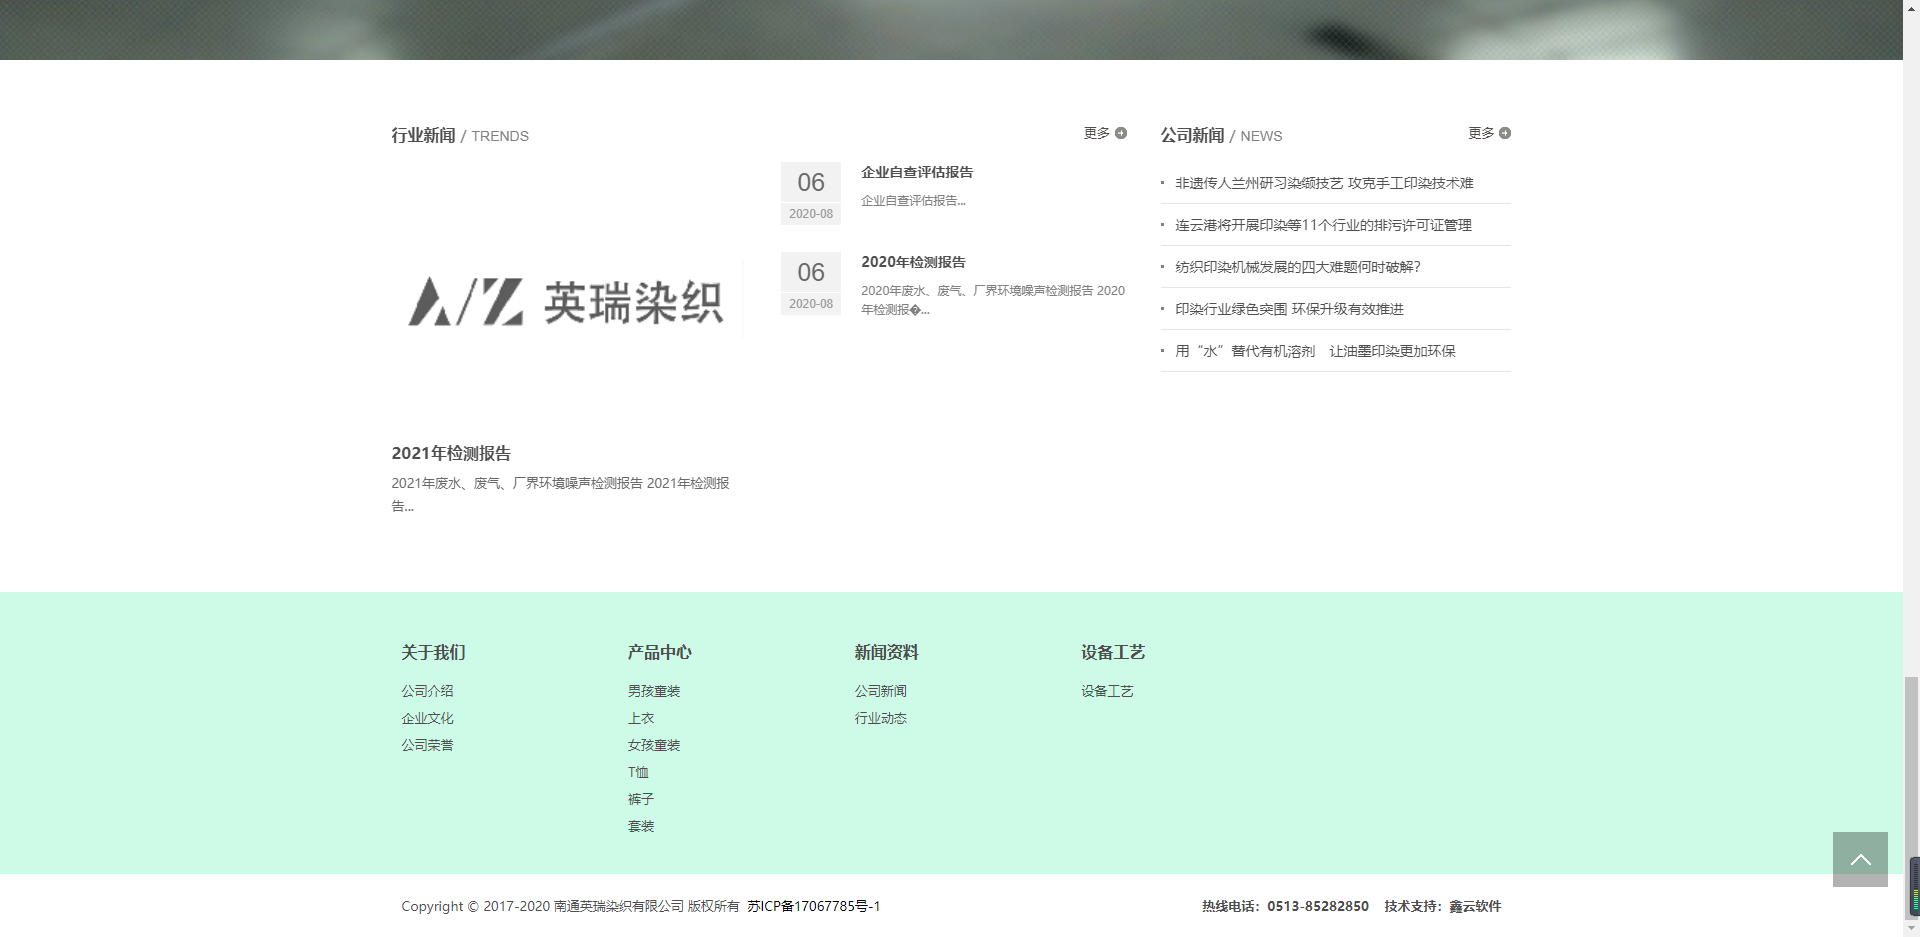The height and width of the screenshot is (937, 1920).
Task: Open 行业动态 footer link
Action: pyautogui.click(x=880, y=718)
